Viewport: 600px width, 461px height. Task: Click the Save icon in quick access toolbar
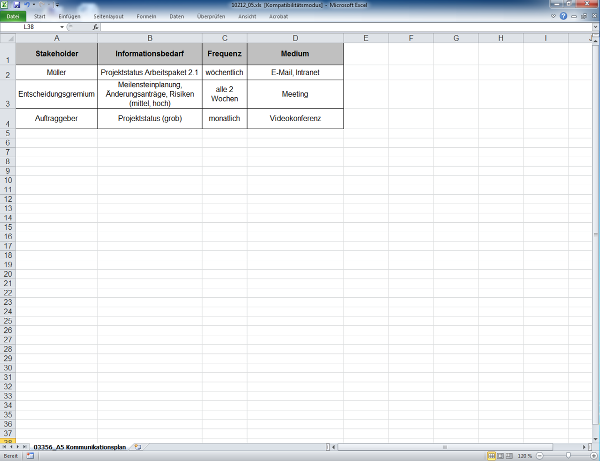tap(17, 5)
